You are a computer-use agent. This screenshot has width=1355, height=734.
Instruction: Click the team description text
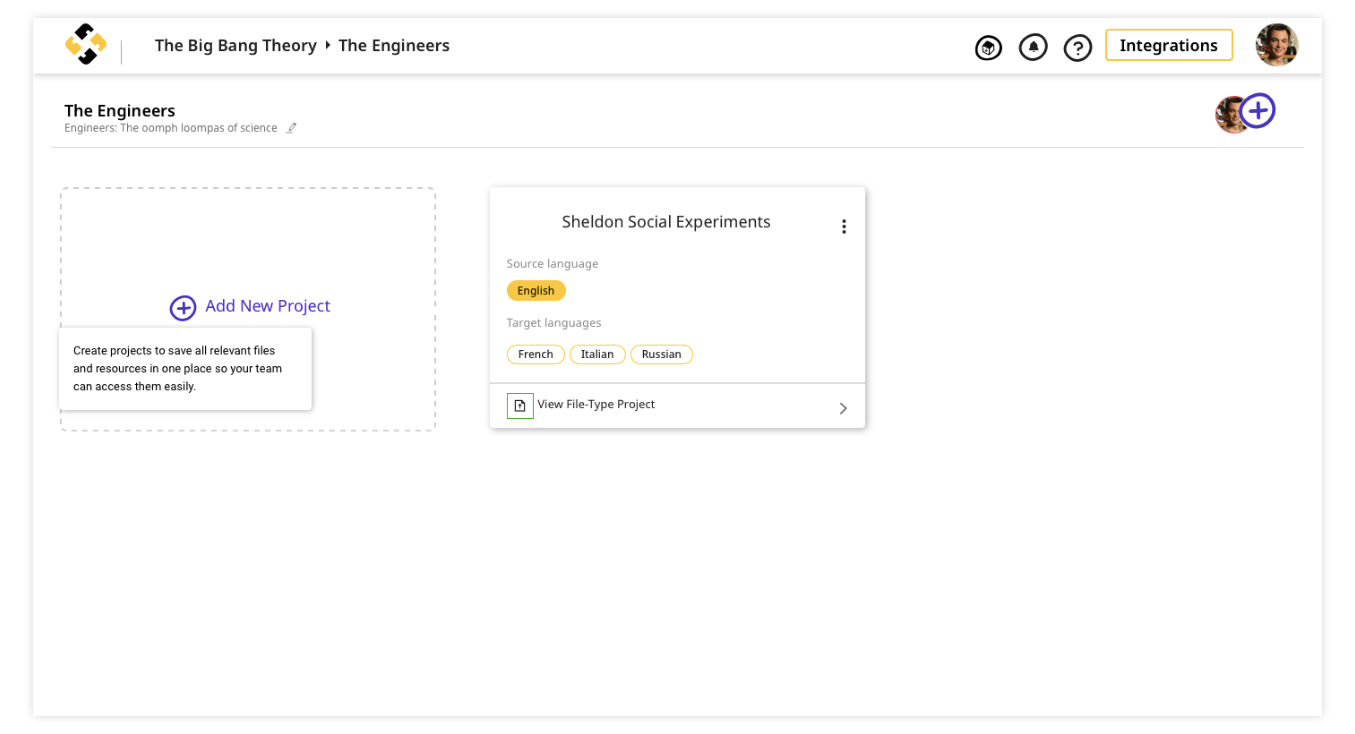click(x=171, y=128)
